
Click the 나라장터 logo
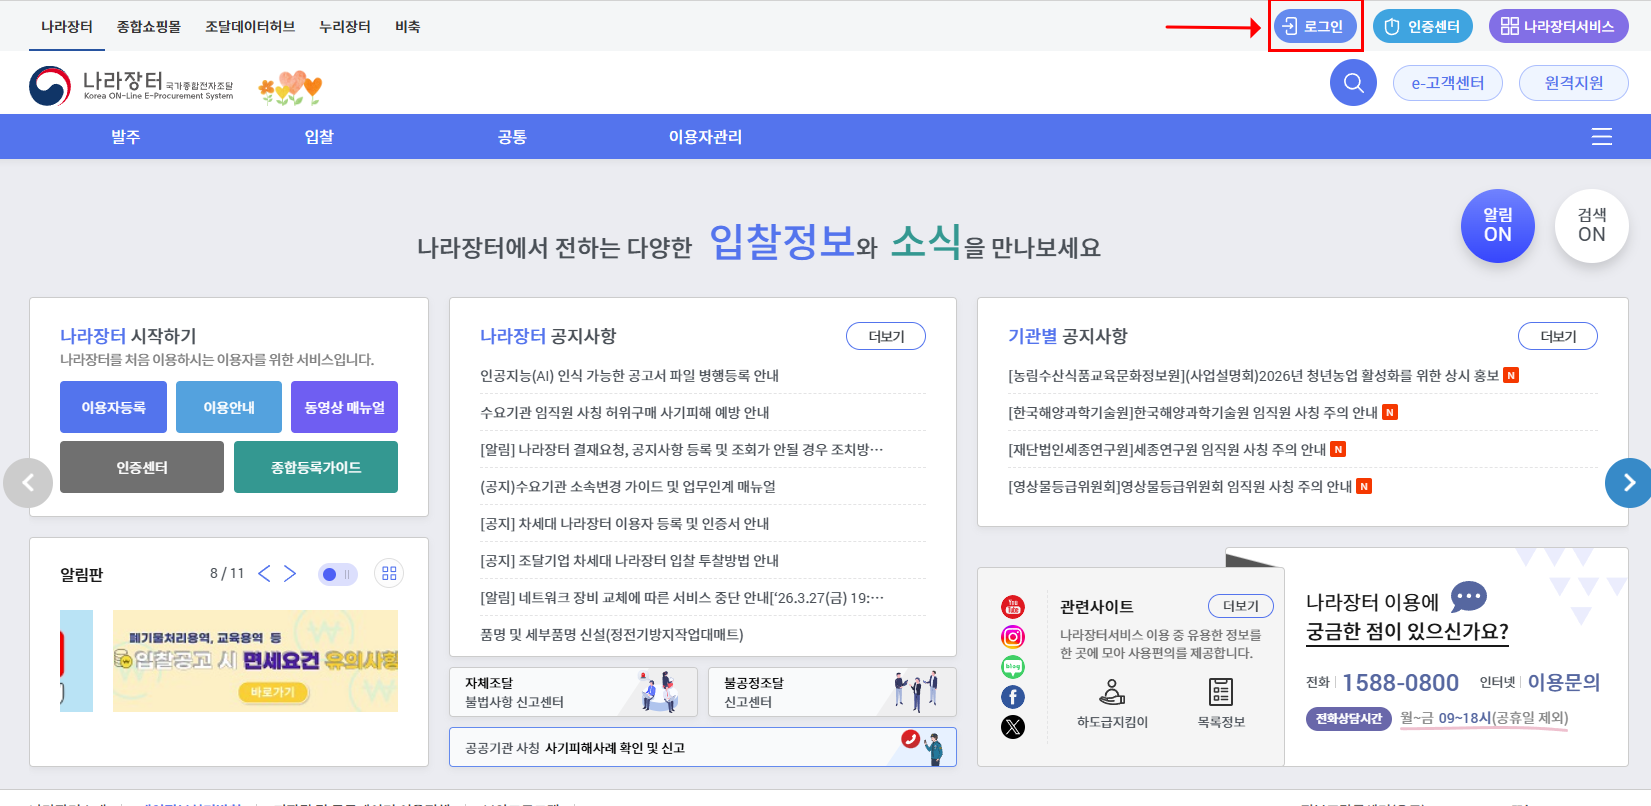[x=132, y=86]
